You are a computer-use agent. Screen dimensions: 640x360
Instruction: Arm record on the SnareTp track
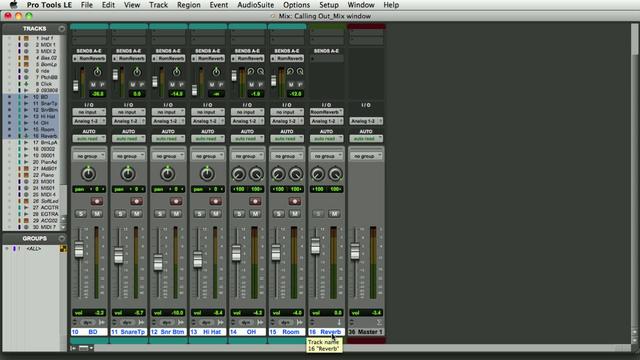pyautogui.click(x=136, y=201)
